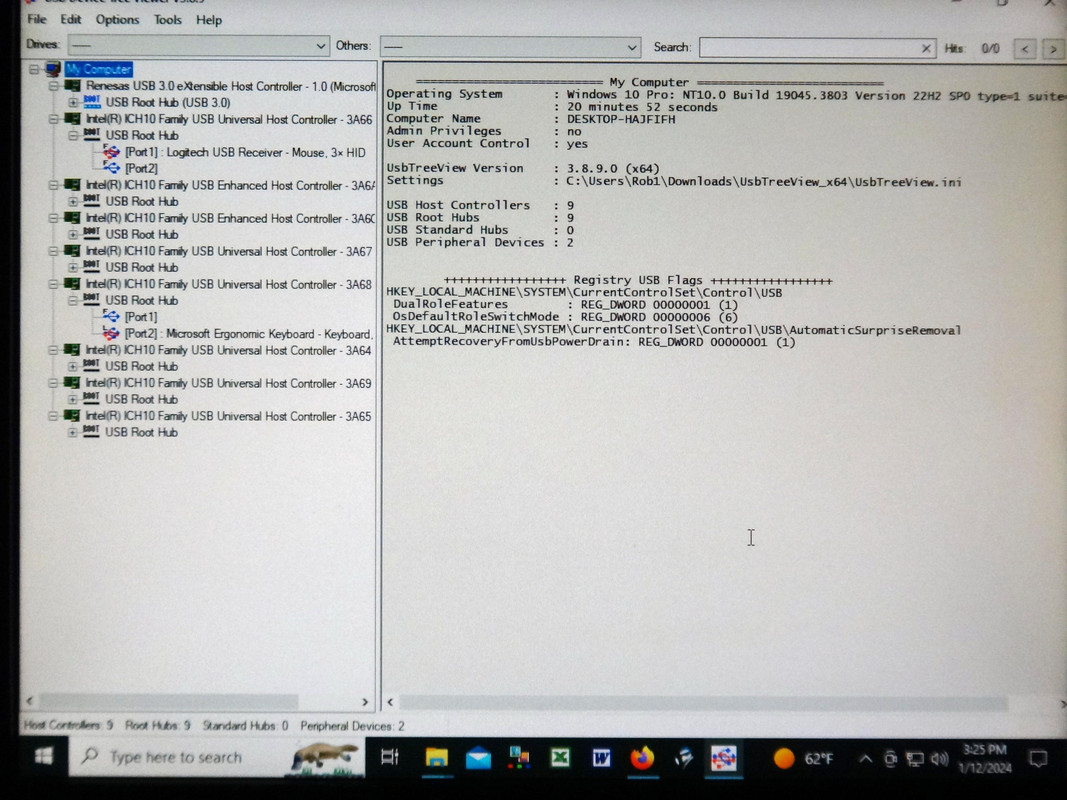Open the notification center
This screenshot has width=1067, height=800.
pos(1038,759)
